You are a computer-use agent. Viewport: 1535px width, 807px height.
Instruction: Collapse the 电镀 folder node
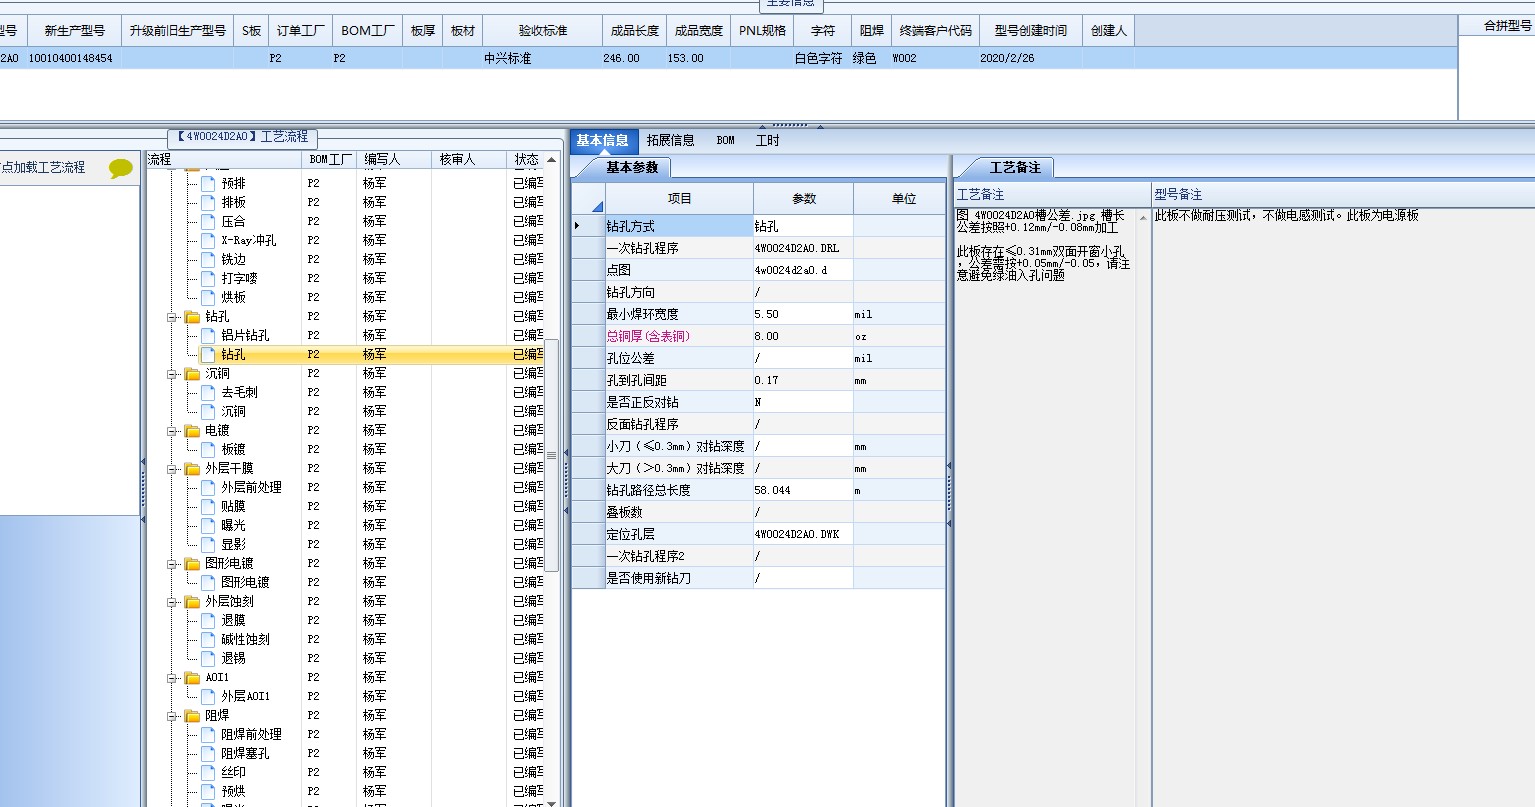172,431
